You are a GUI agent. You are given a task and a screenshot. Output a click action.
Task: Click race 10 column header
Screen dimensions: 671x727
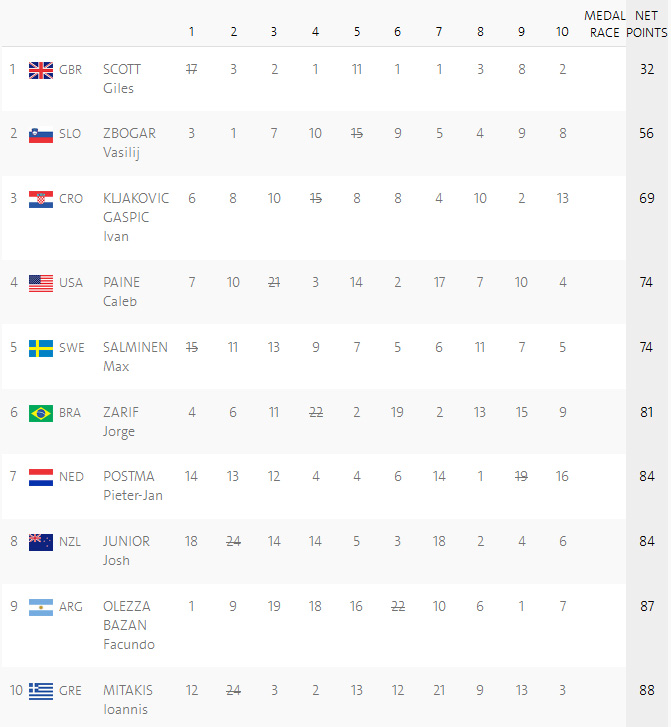(x=562, y=32)
